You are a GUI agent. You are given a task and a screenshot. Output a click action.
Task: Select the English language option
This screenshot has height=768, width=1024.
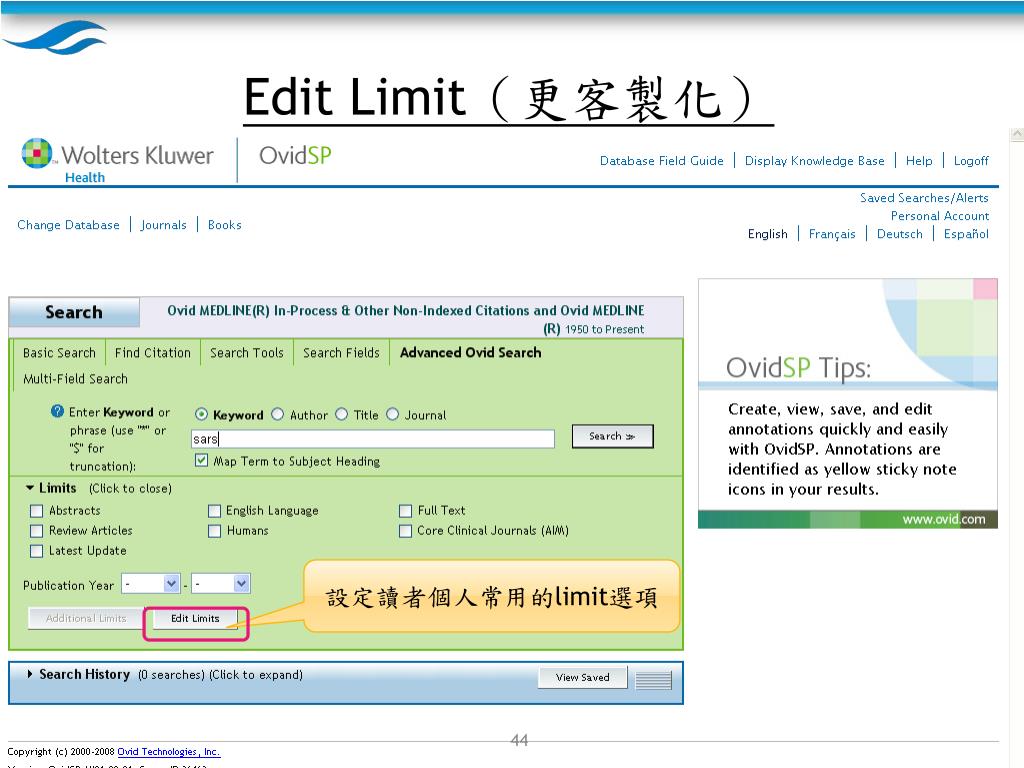click(767, 234)
